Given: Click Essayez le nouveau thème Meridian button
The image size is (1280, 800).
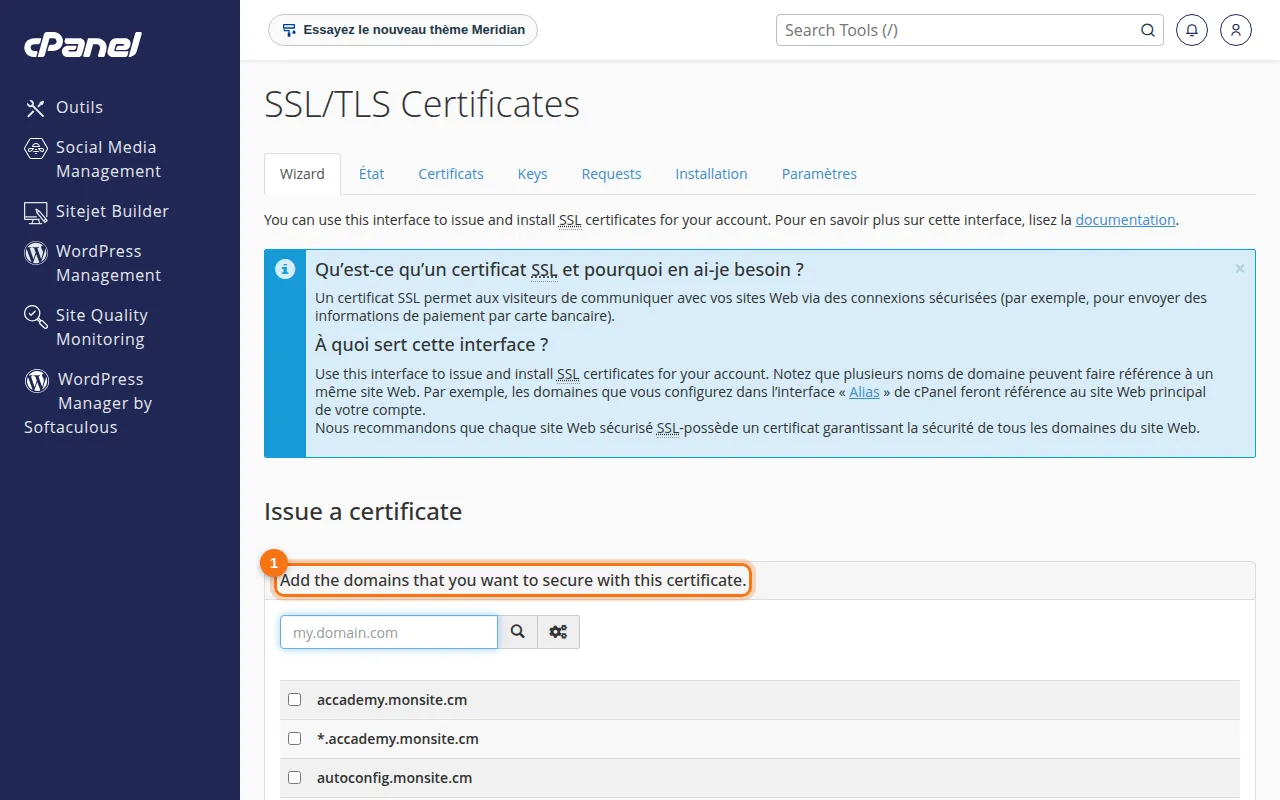Looking at the screenshot, I should (403, 30).
